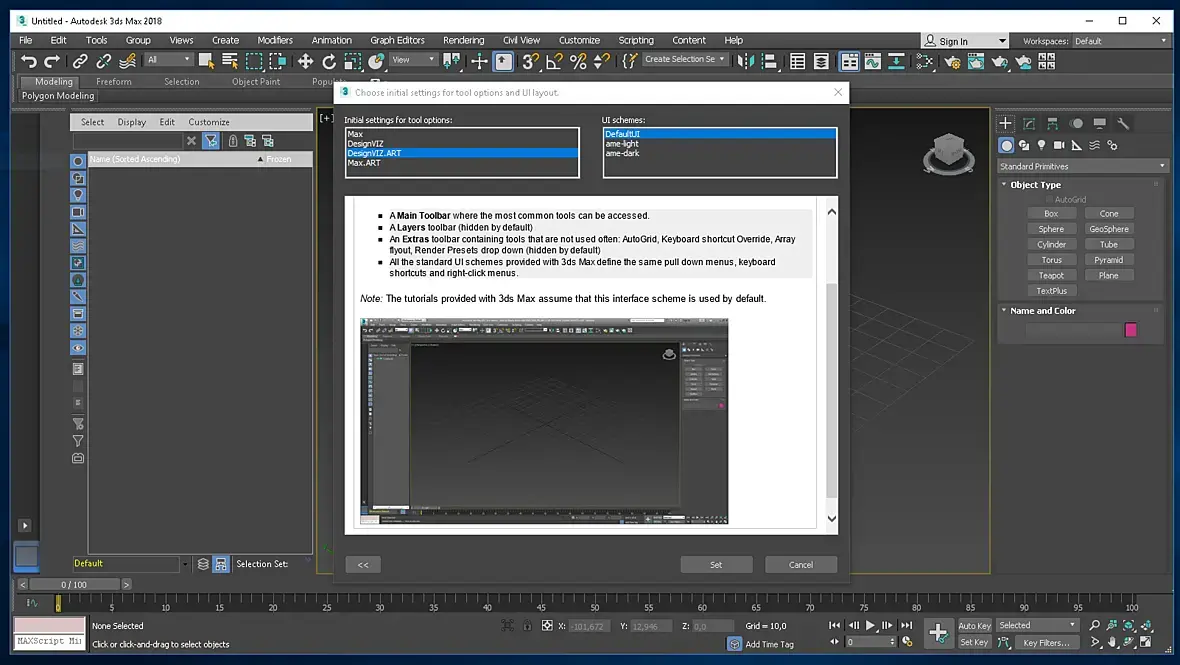The image size is (1180, 665).
Task: Click the Unlink Selection icon
Action: 104,61
